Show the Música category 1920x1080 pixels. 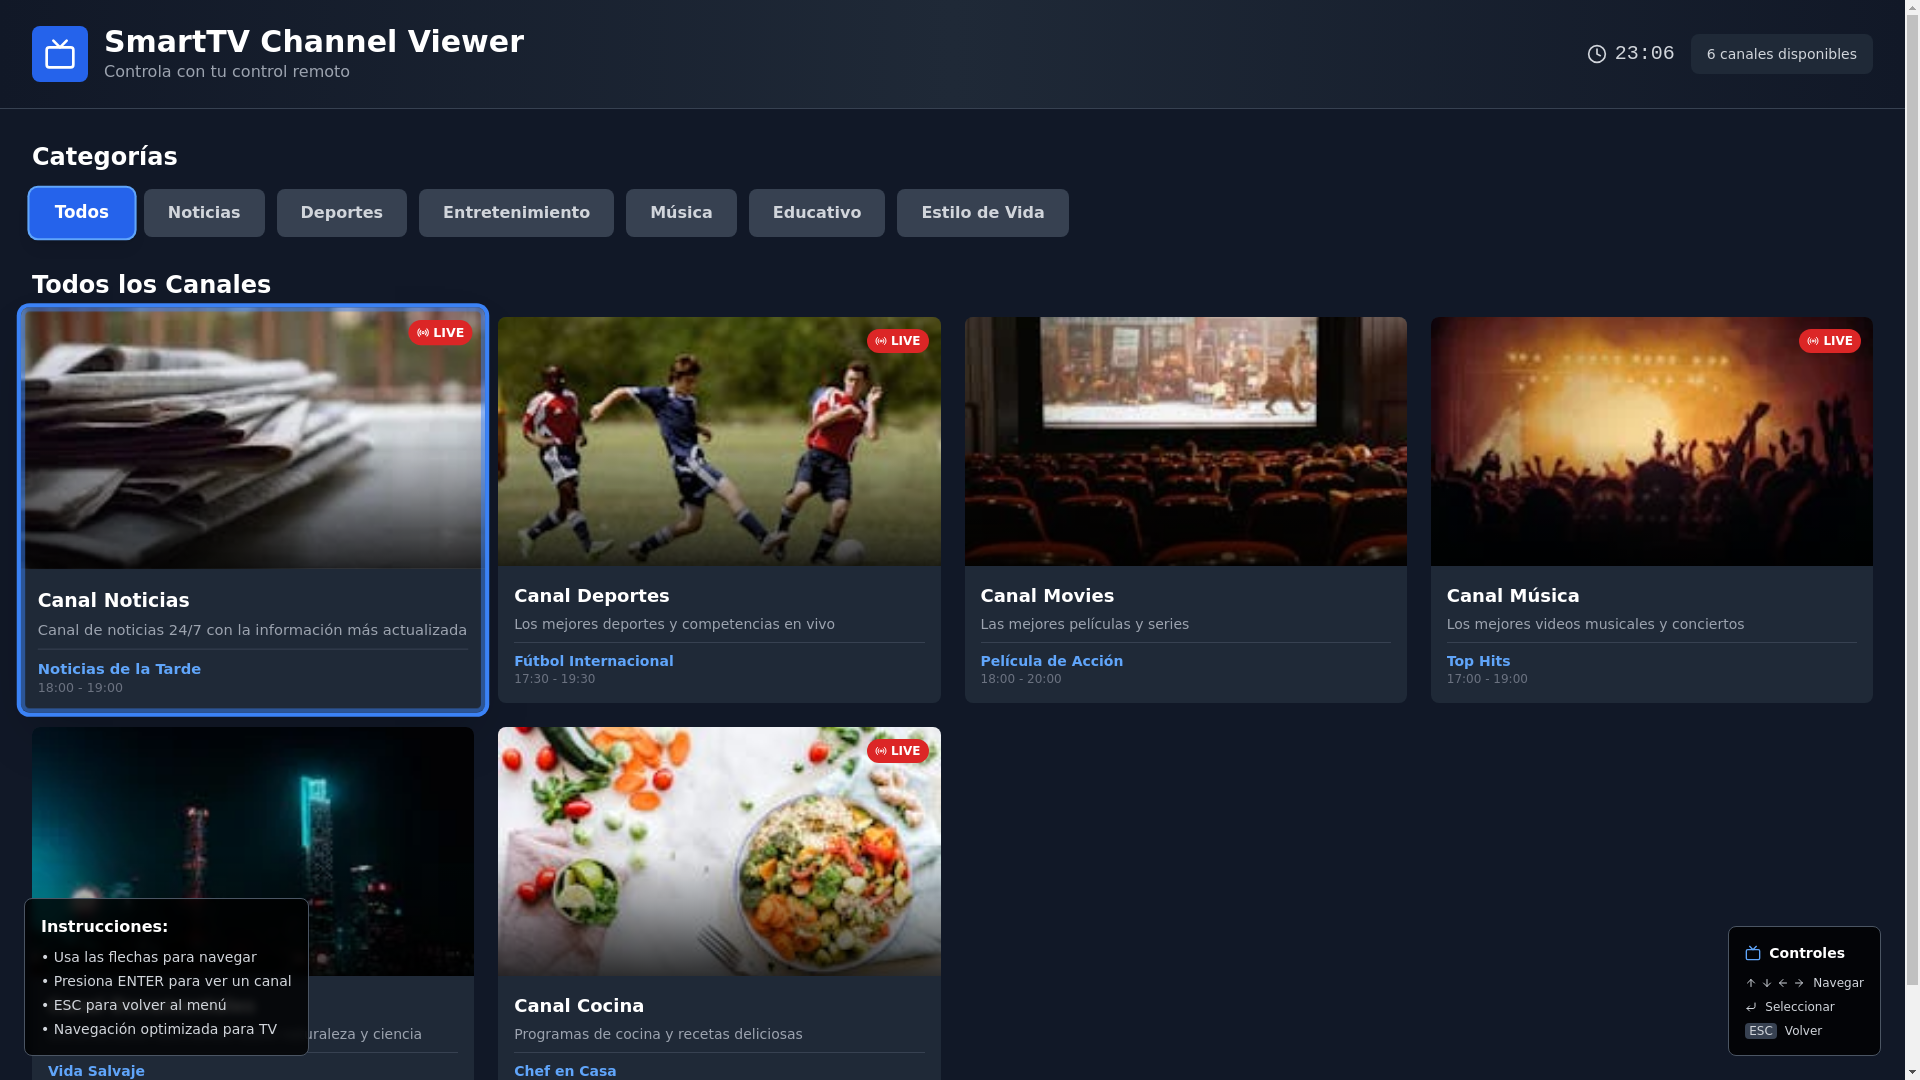point(681,213)
